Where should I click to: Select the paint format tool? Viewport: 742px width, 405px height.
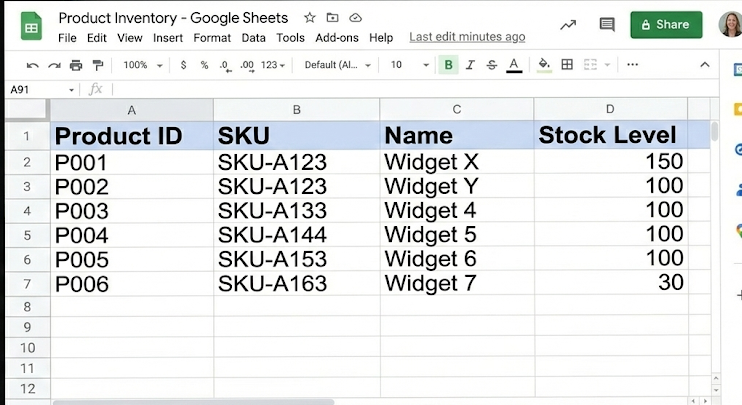pos(98,65)
